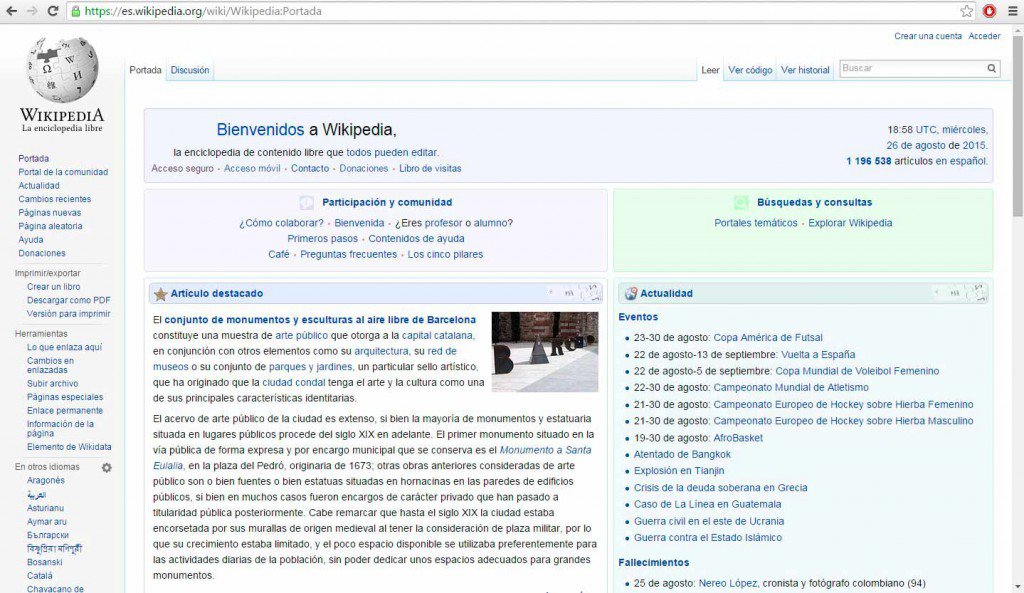Click the icon beside Búsquedas y consultas
Screen dimensions: 1024x593
point(741,202)
